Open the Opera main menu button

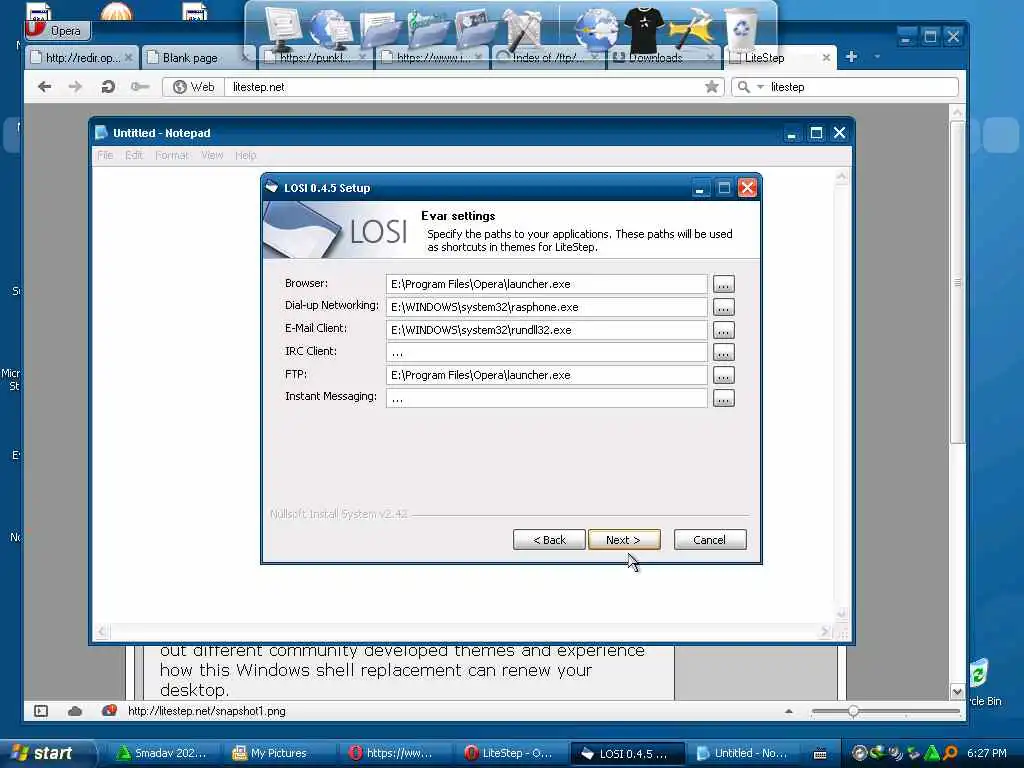tap(57, 30)
